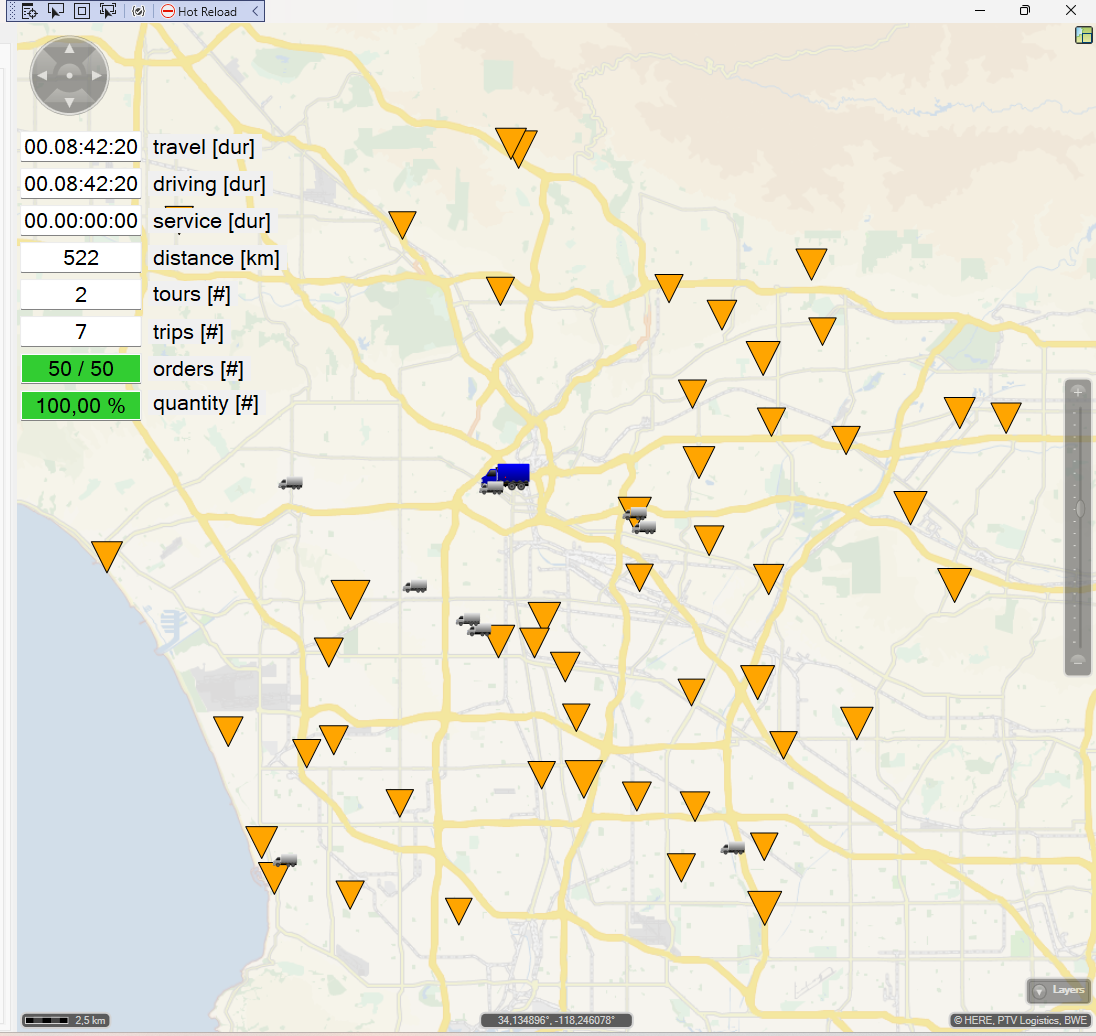
Task: Pan the map left with the compass arrow
Action: tap(43, 75)
